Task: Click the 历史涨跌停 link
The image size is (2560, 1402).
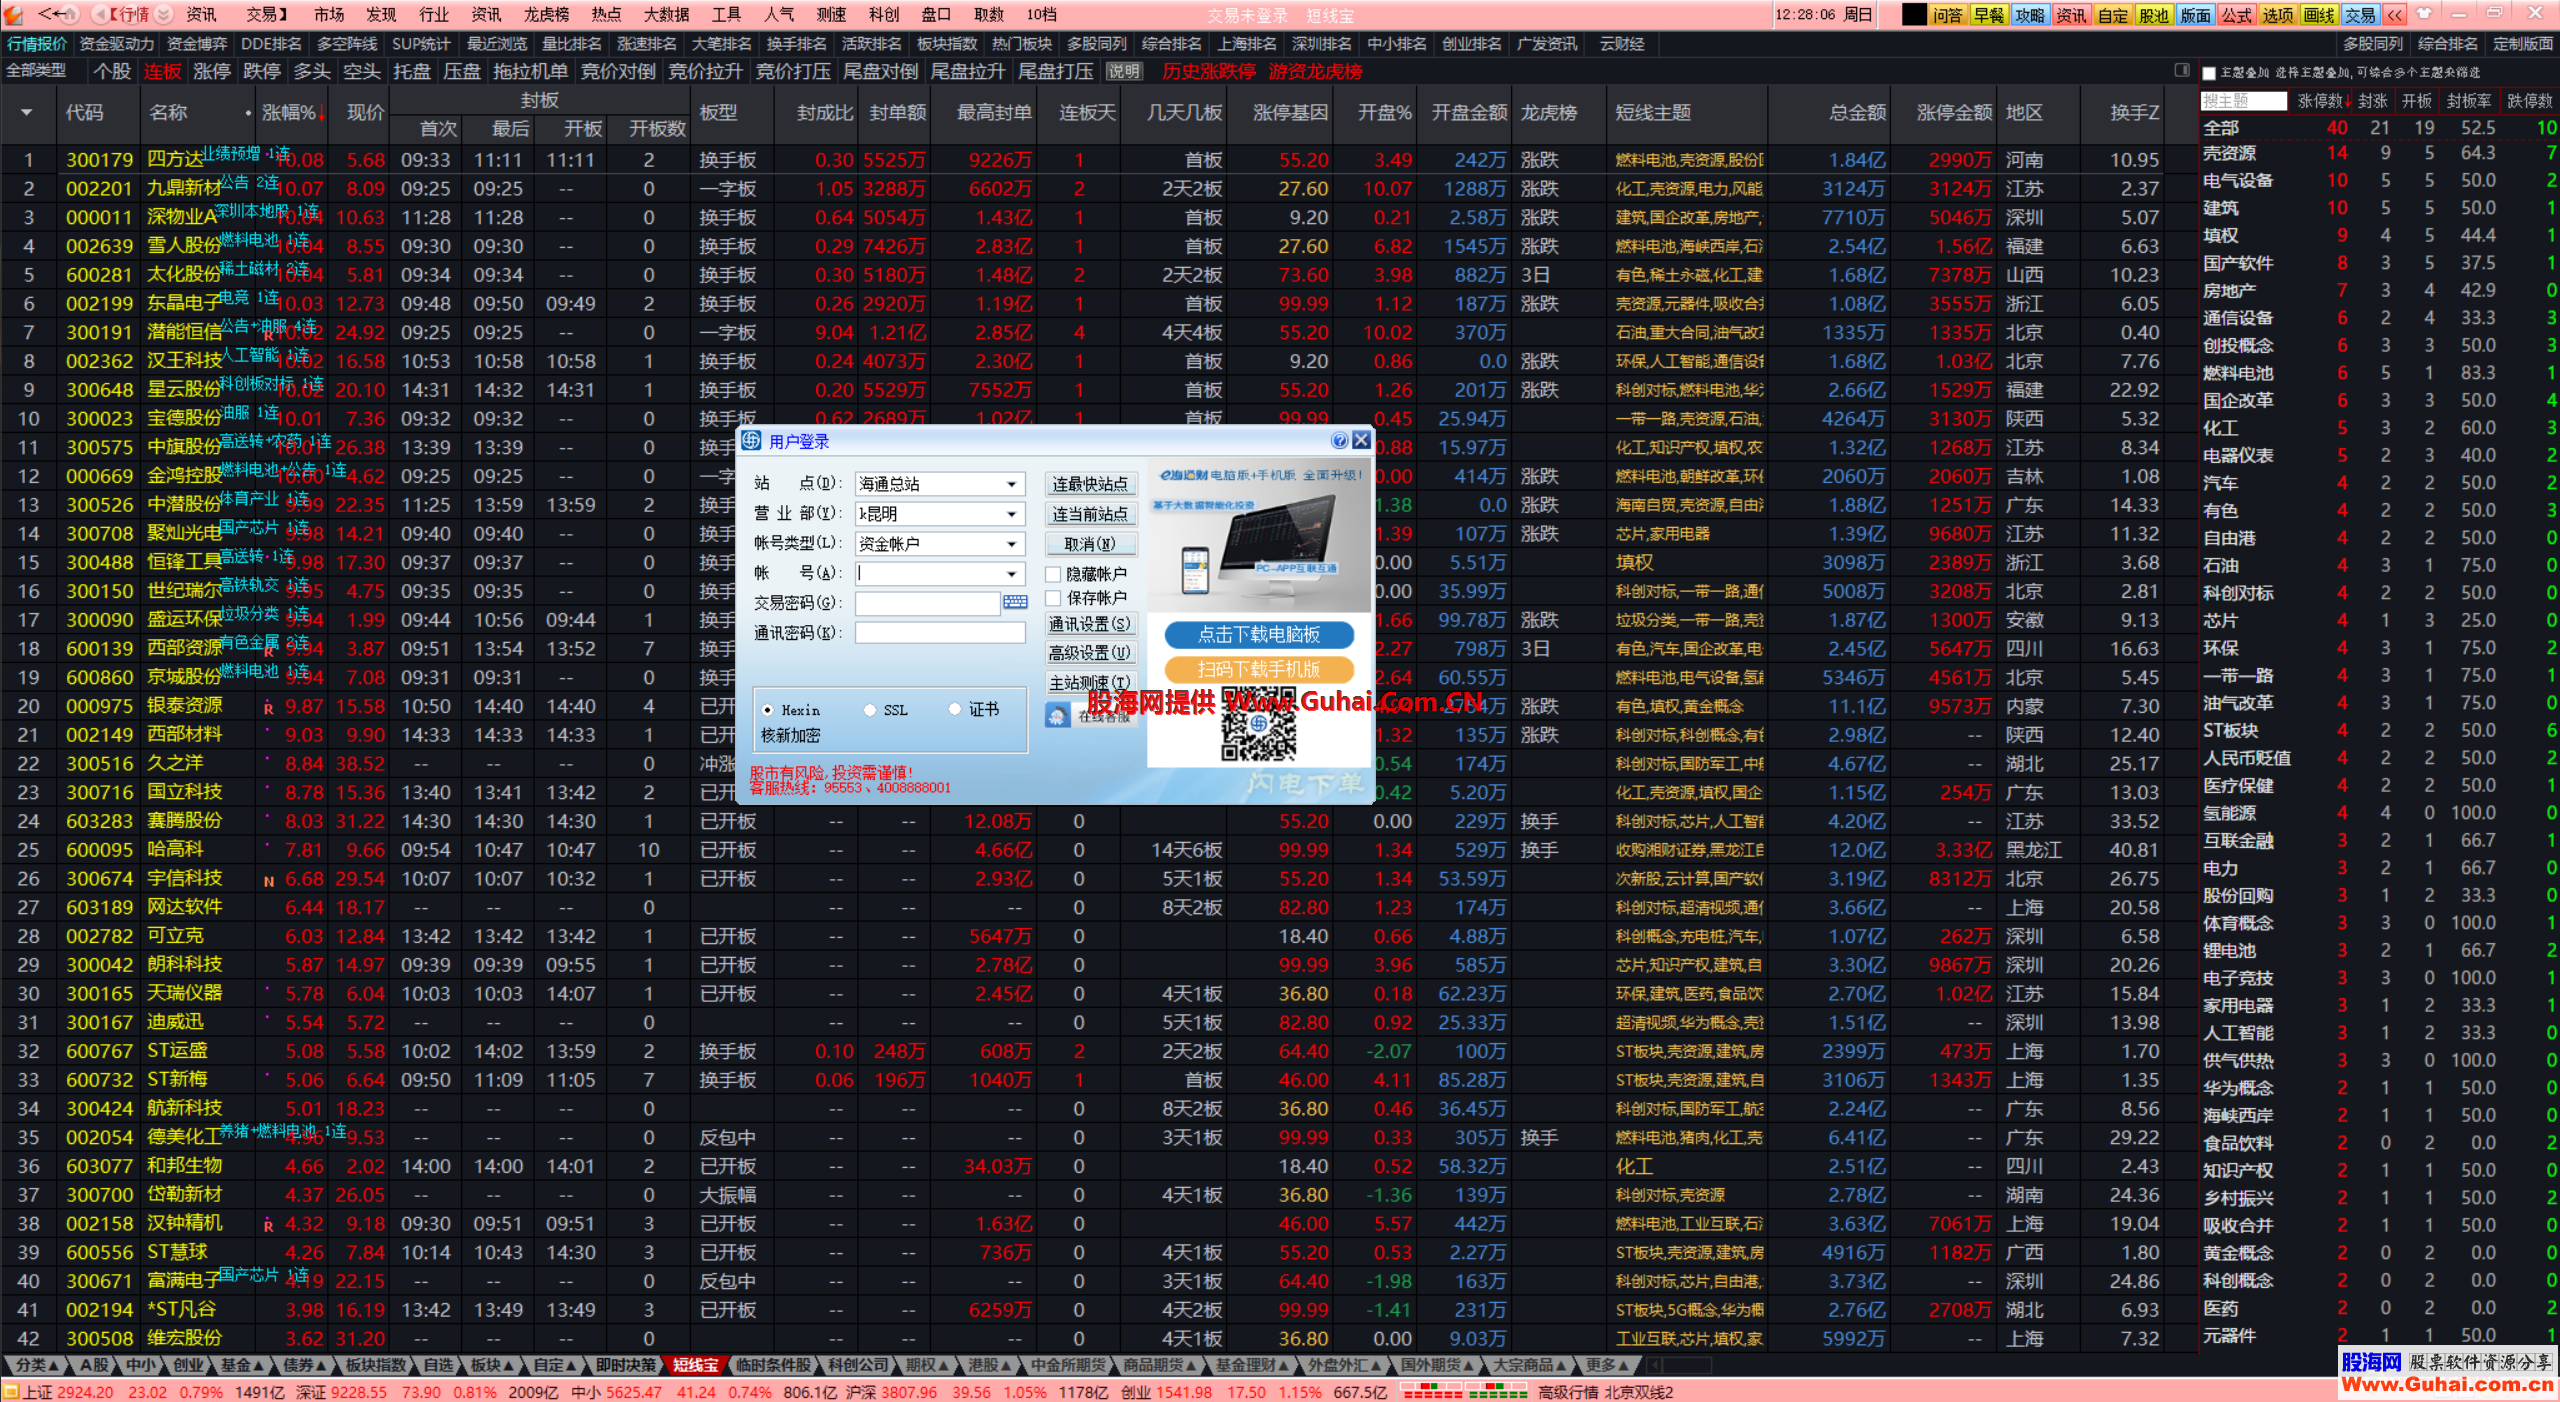Action: [1208, 71]
